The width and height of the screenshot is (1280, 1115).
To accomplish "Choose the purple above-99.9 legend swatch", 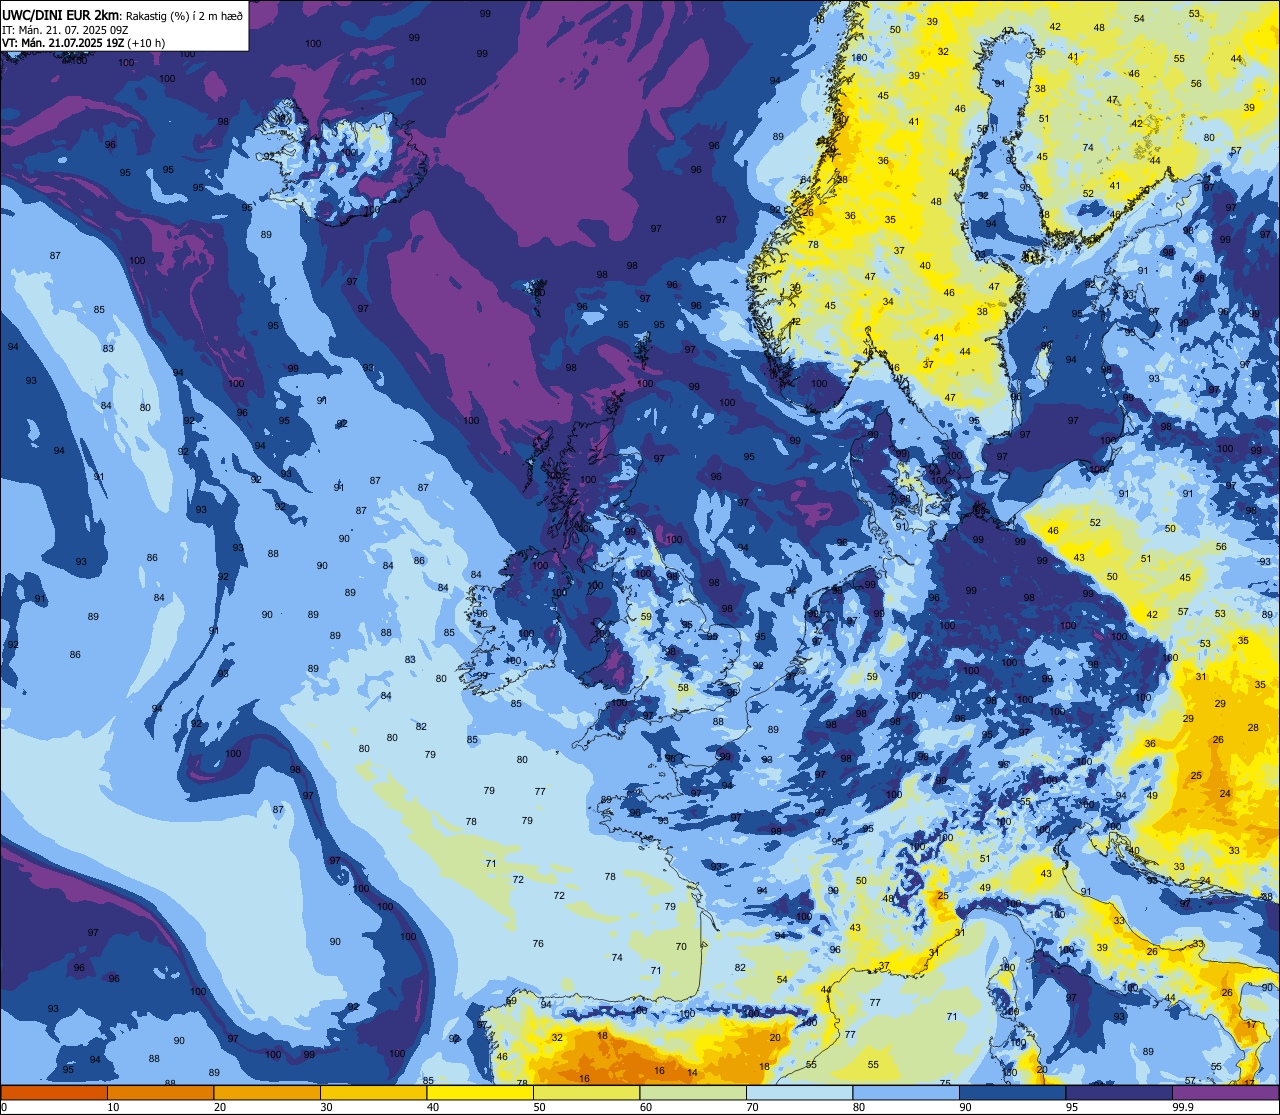I will pyautogui.click(x=1226, y=1093).
